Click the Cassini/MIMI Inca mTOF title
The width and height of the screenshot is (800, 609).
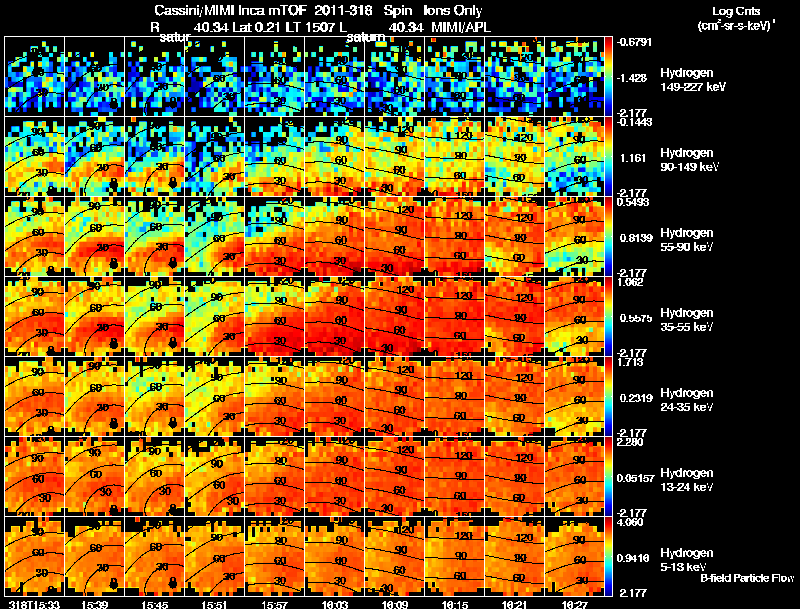(229, 10)
